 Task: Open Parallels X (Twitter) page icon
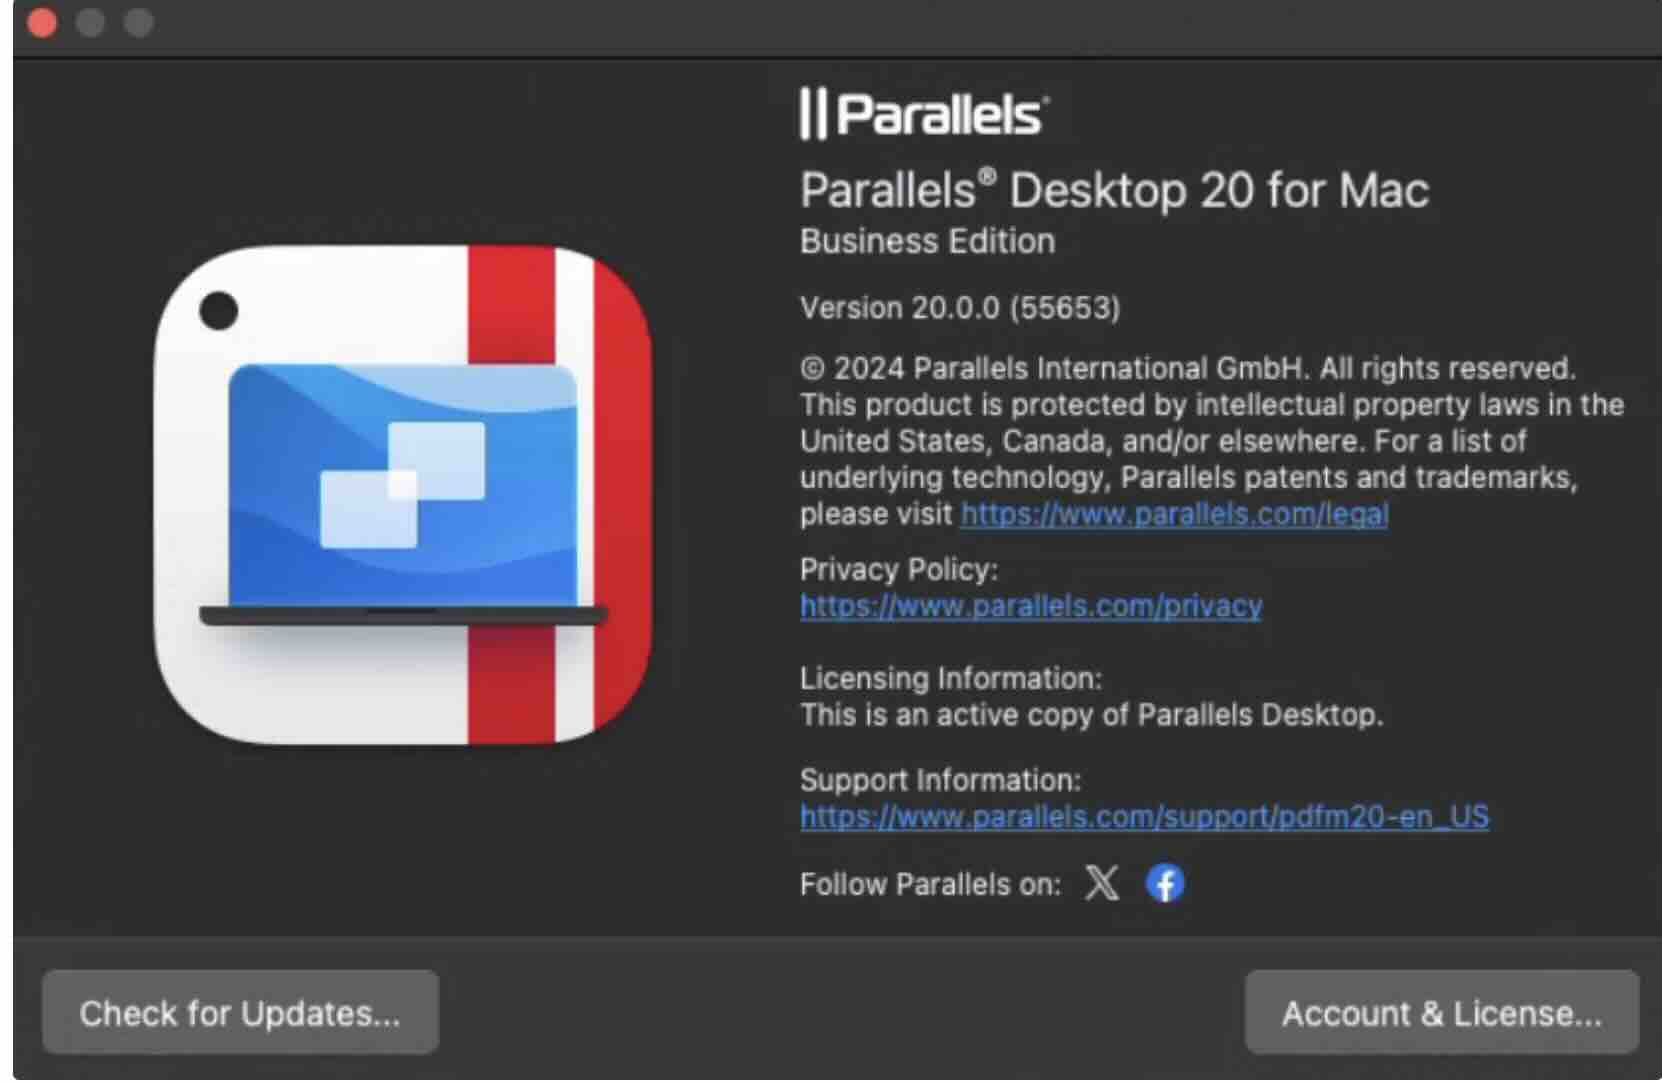(1101, 883)
